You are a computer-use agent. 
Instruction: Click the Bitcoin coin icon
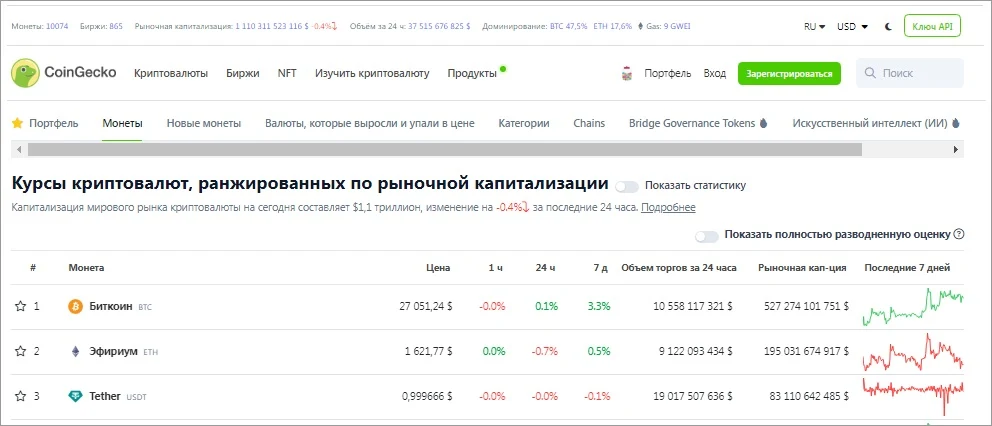[75, 306]
